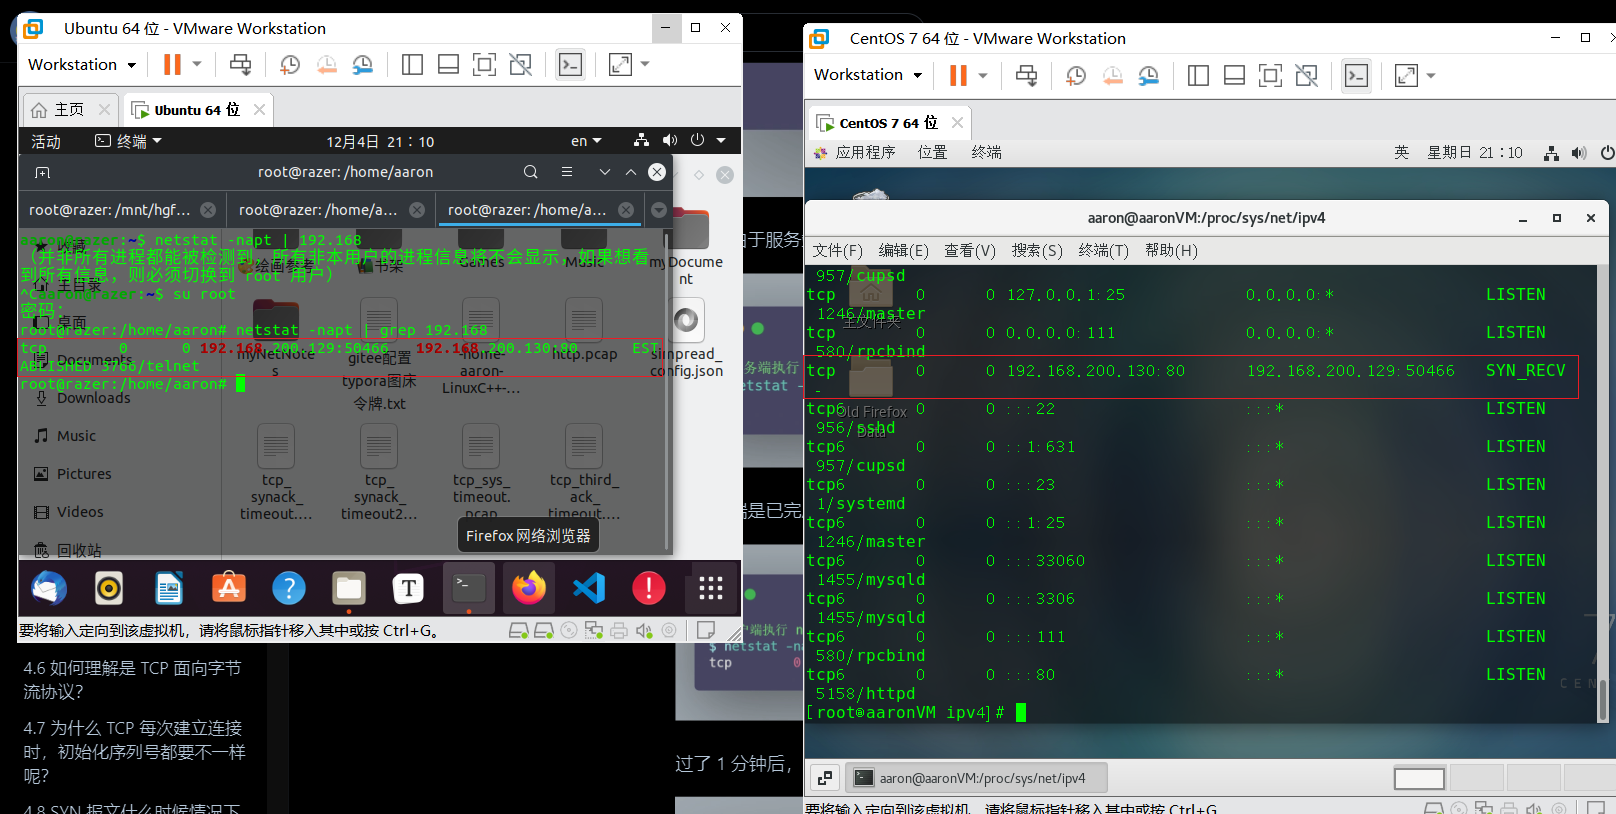
Task: Open the Workstation menu in Ubuntu window
Action: [x=82, y=65]
